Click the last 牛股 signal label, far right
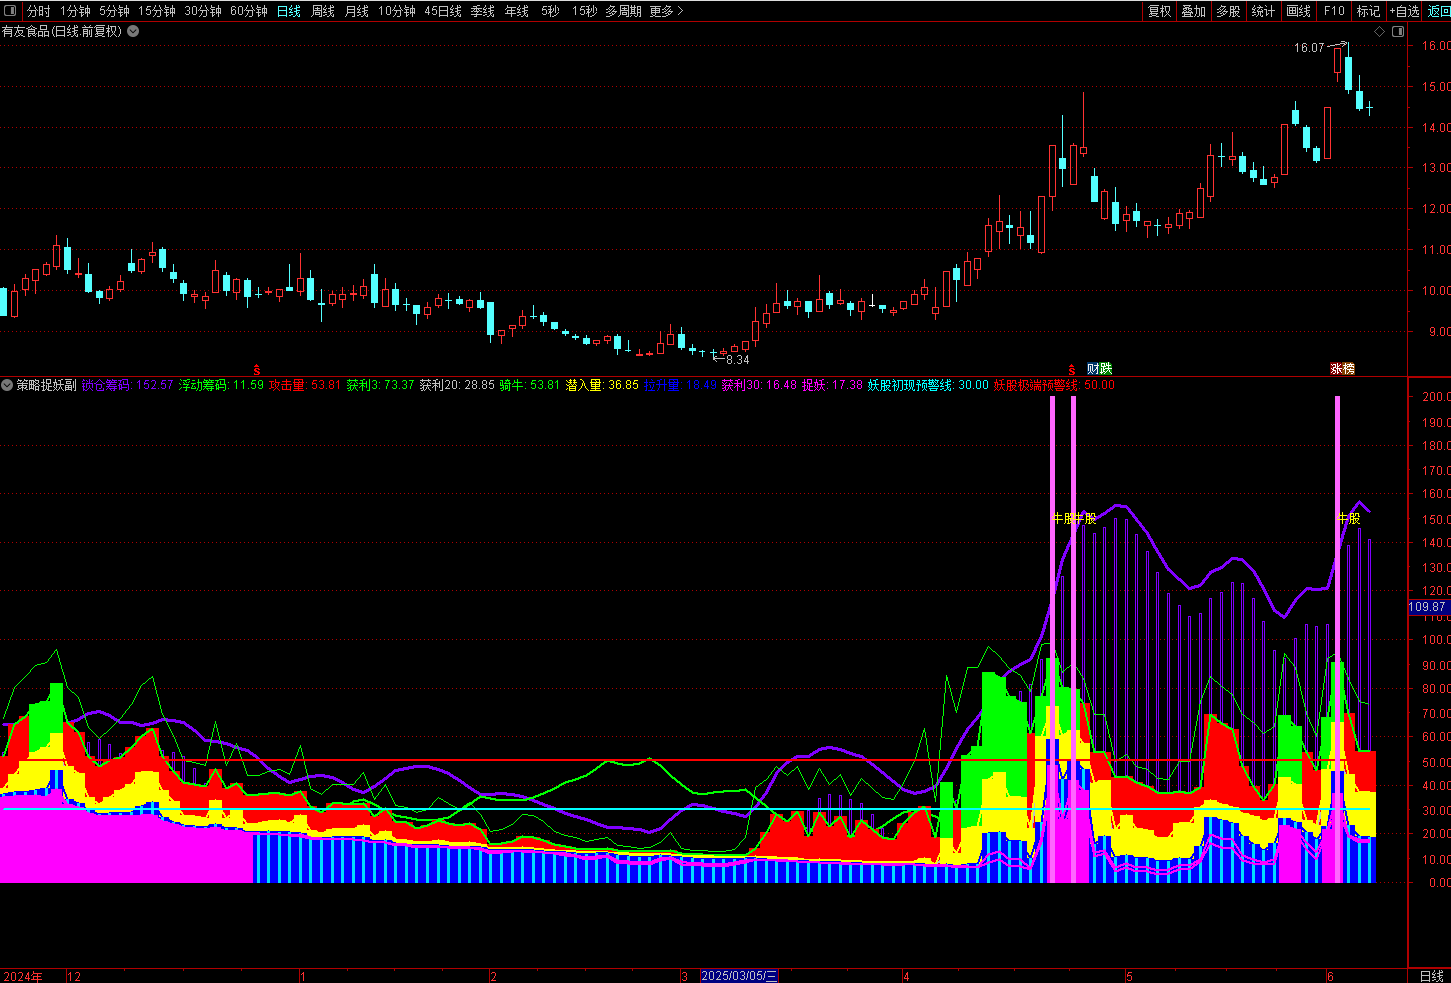1451x983 pixels. (1349, 518)
